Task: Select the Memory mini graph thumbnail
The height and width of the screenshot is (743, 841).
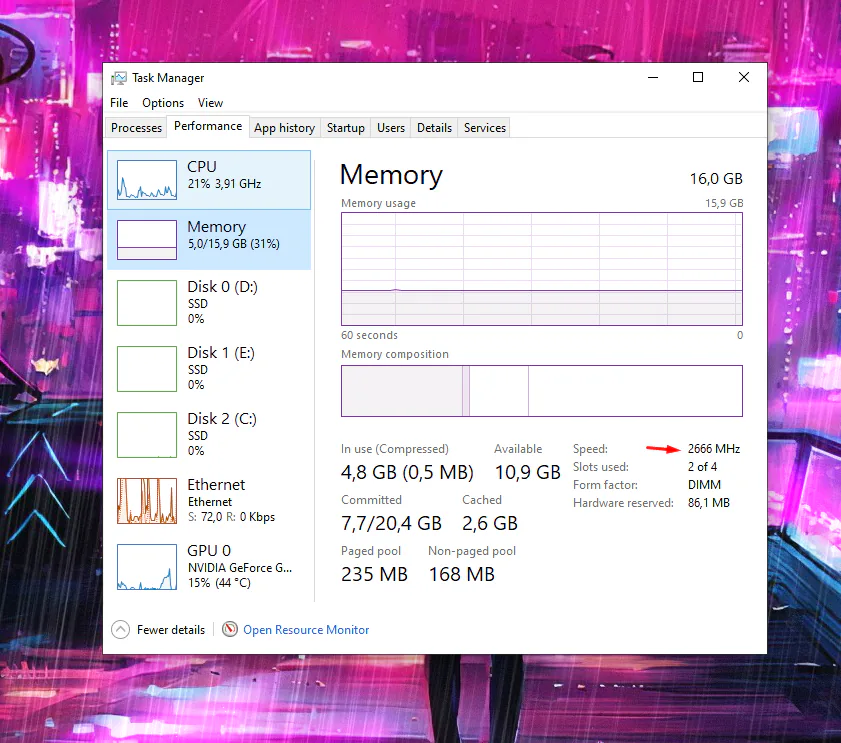Action: (147, 240)
